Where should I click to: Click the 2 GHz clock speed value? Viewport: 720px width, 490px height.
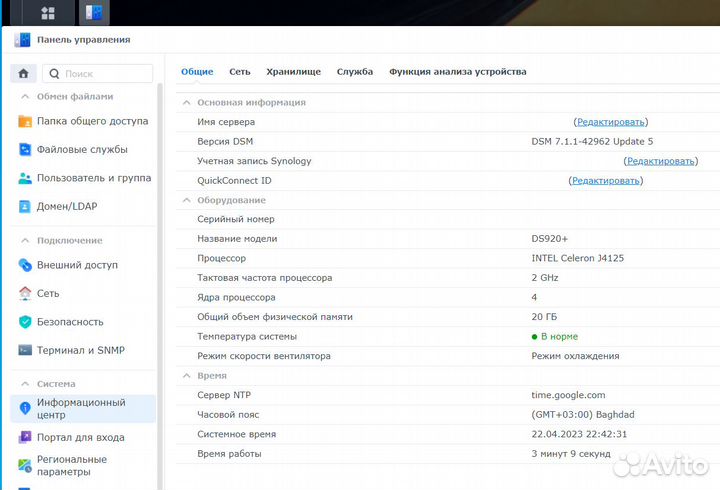pos(545,278)
